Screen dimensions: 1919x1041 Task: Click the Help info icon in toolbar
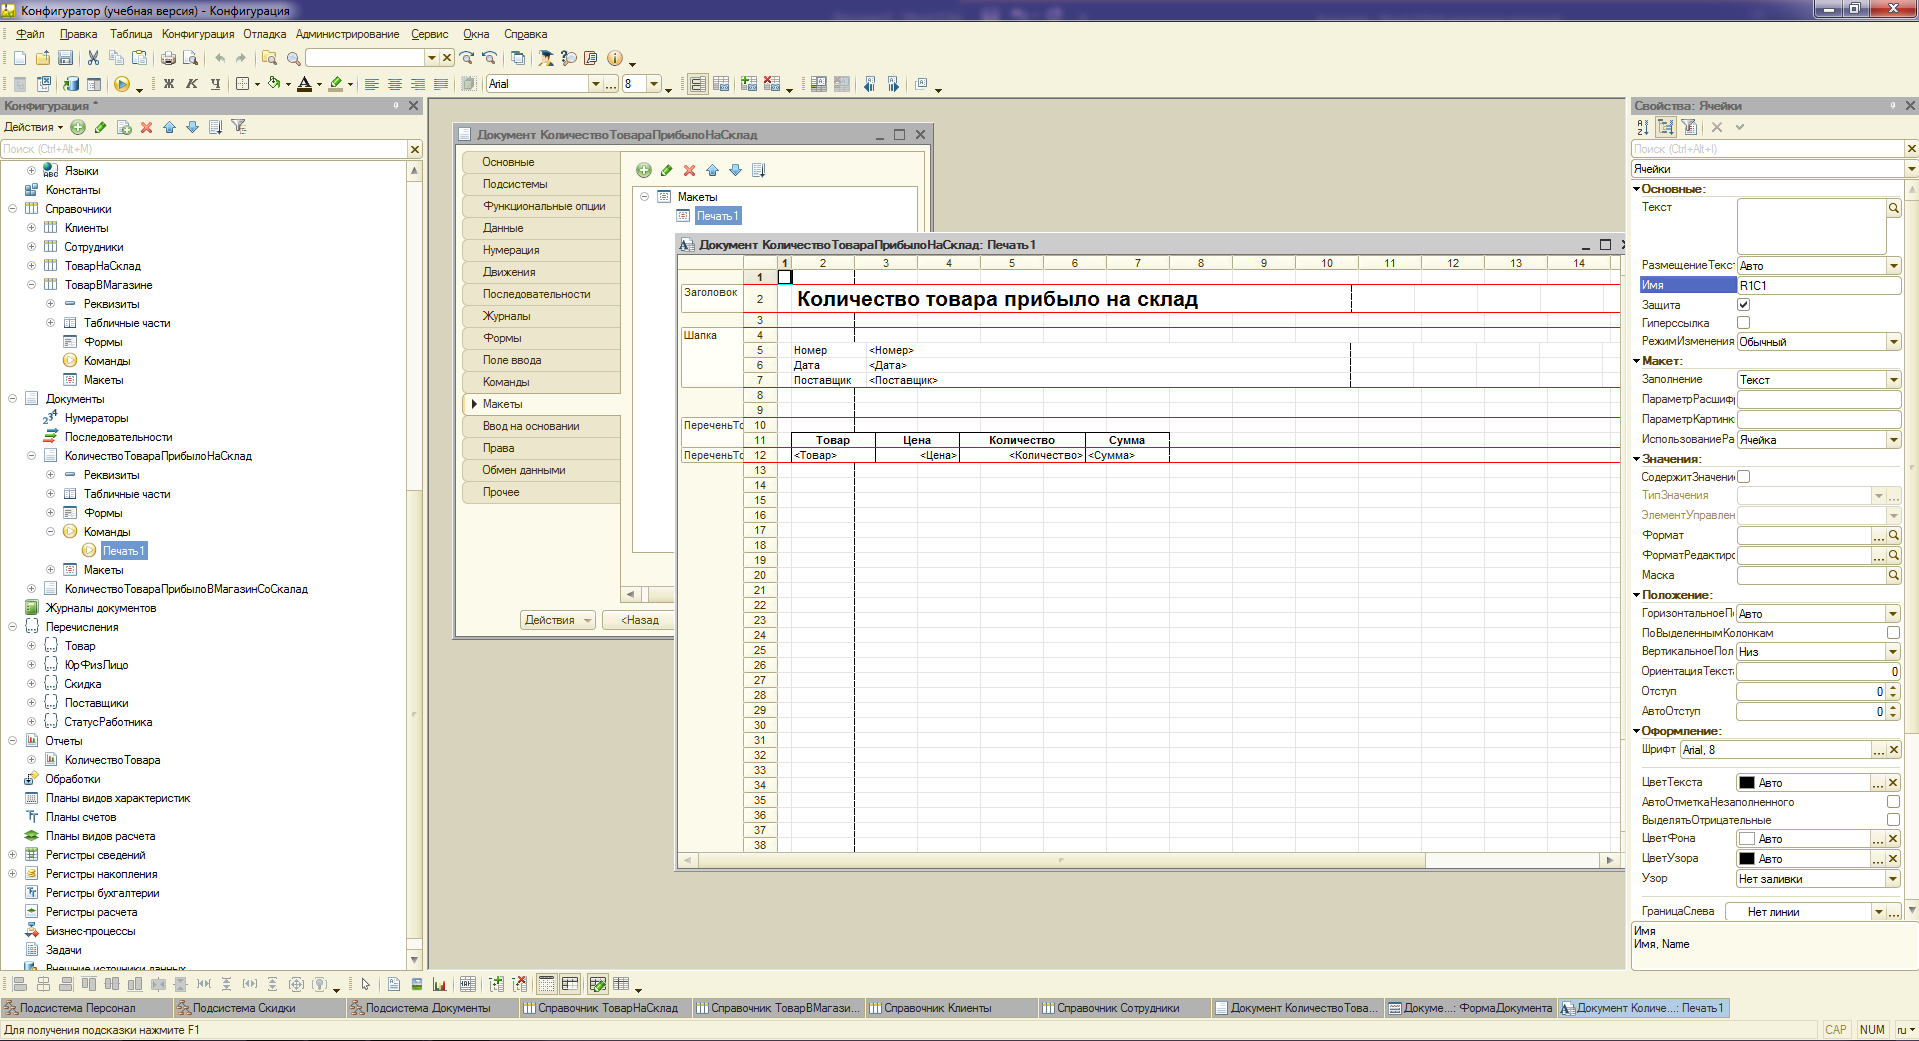(615, 58)
